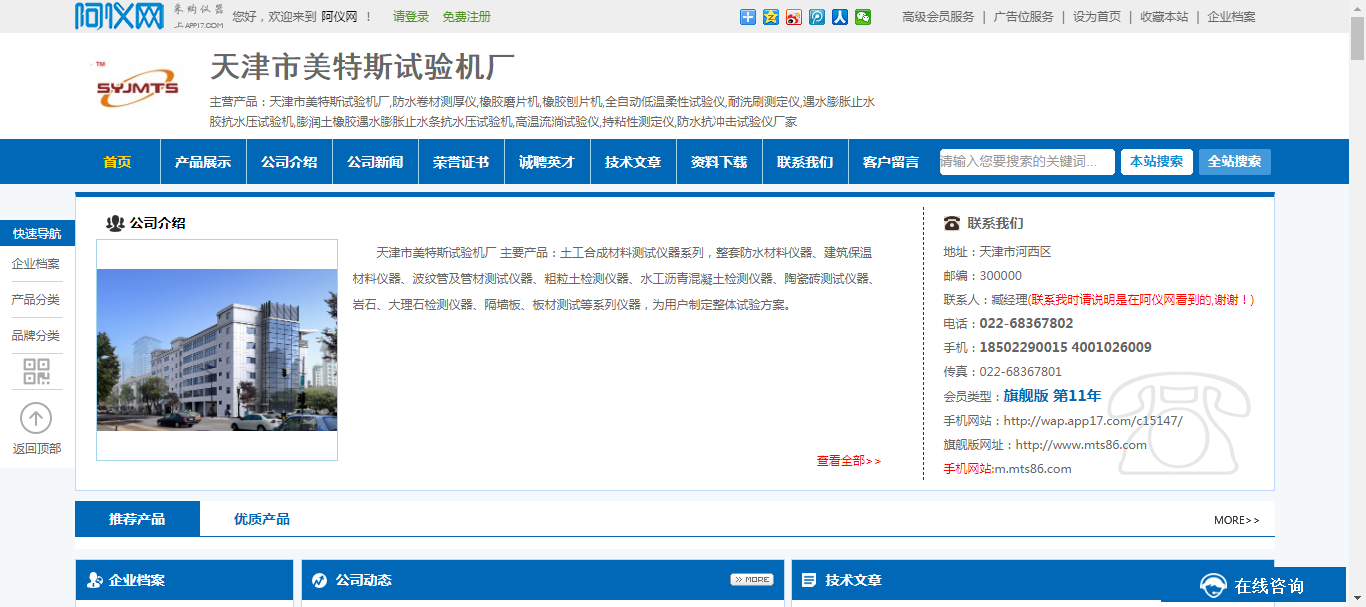The height and width of the screenshot is (607, 1366).
Task: Open flagship site link www.mts86.com
Action: (1081, 445)
